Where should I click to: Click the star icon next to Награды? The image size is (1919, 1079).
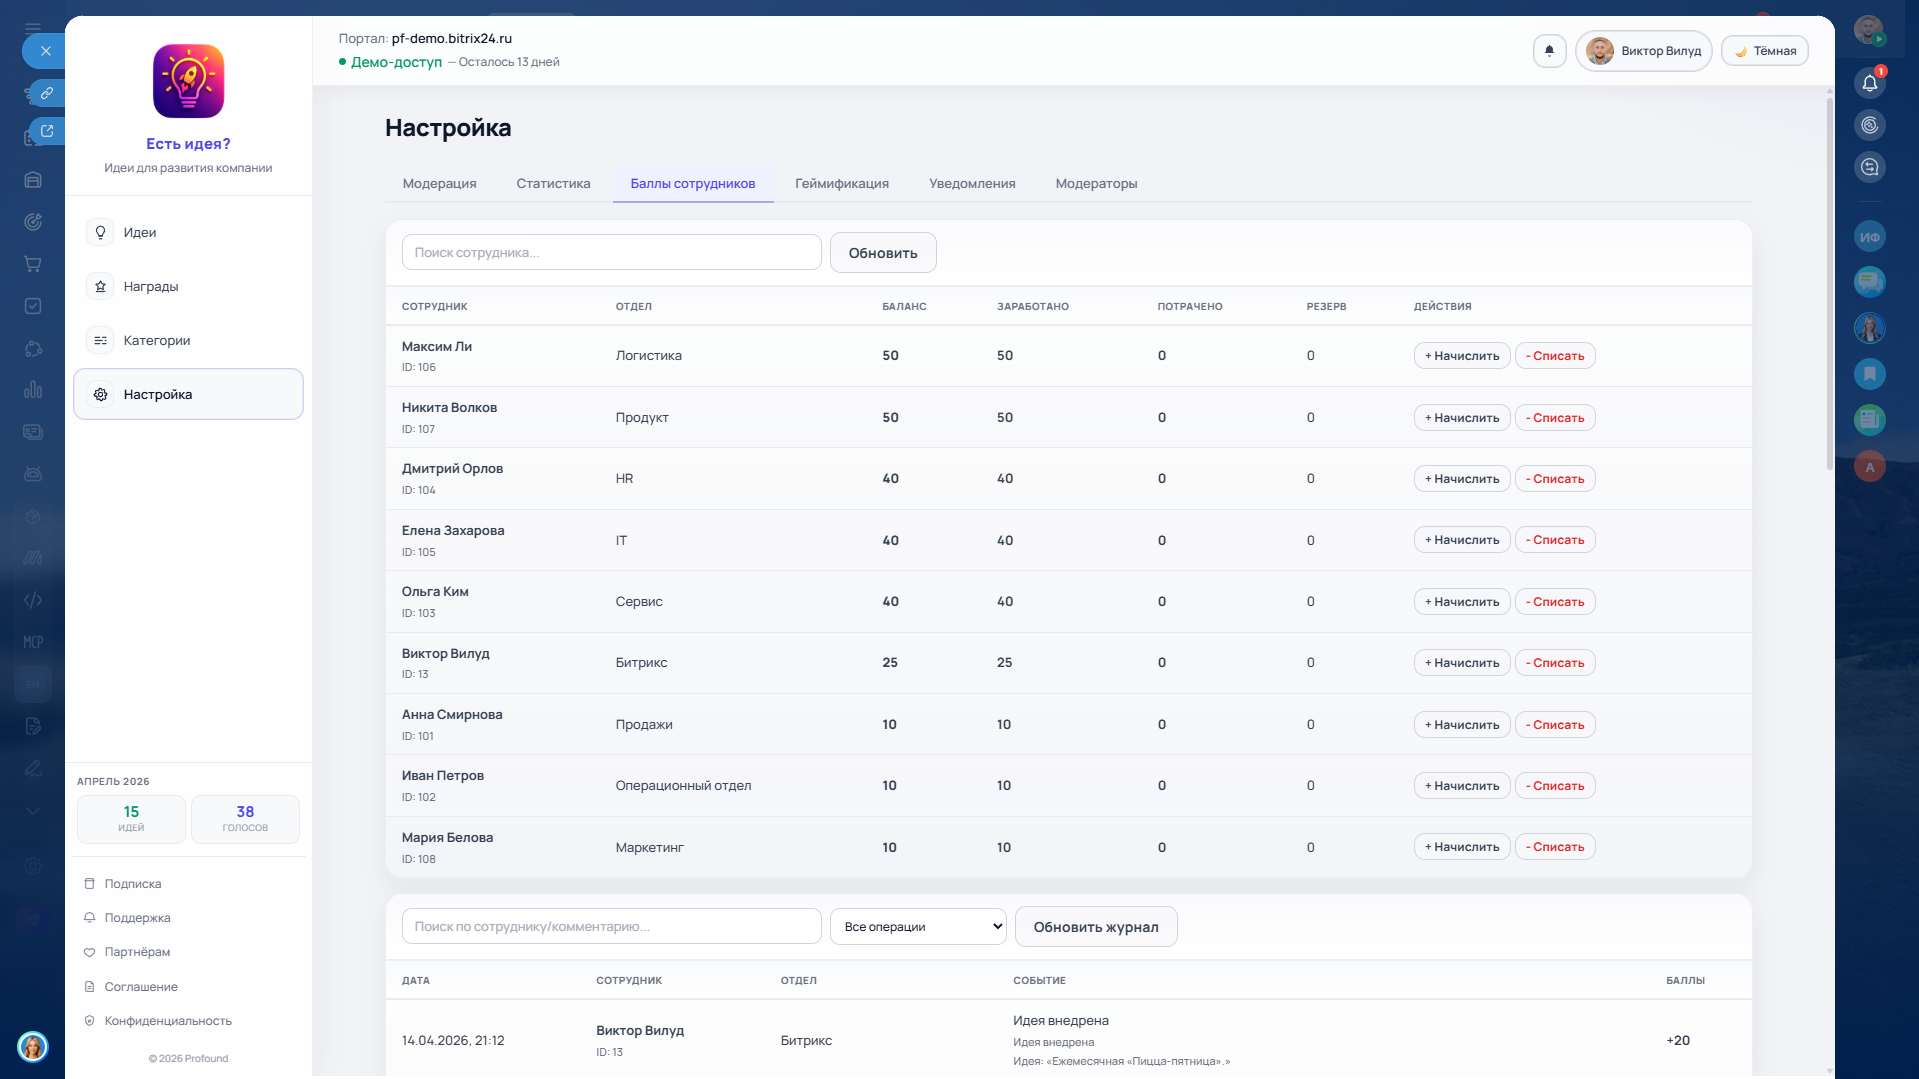tap(100, 287)
